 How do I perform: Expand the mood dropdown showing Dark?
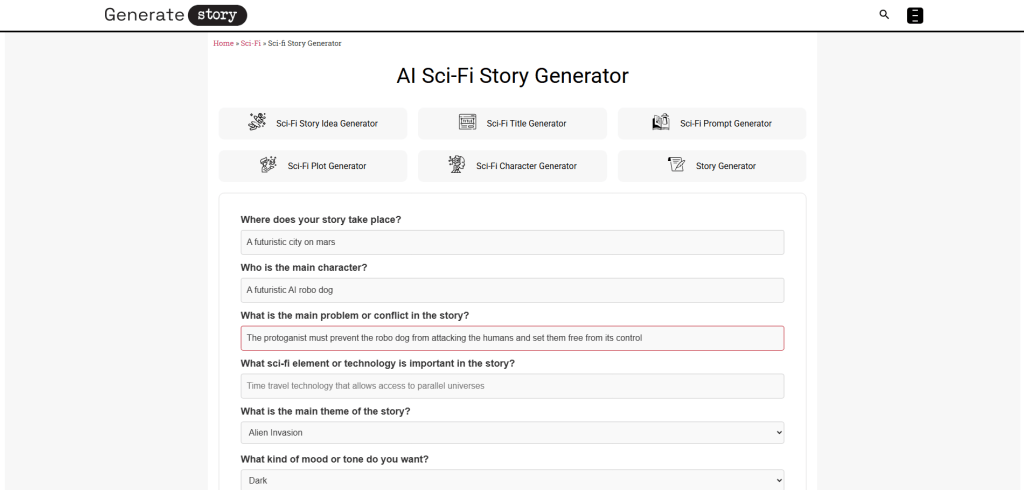pyautogui.click(x=512, y=480)
